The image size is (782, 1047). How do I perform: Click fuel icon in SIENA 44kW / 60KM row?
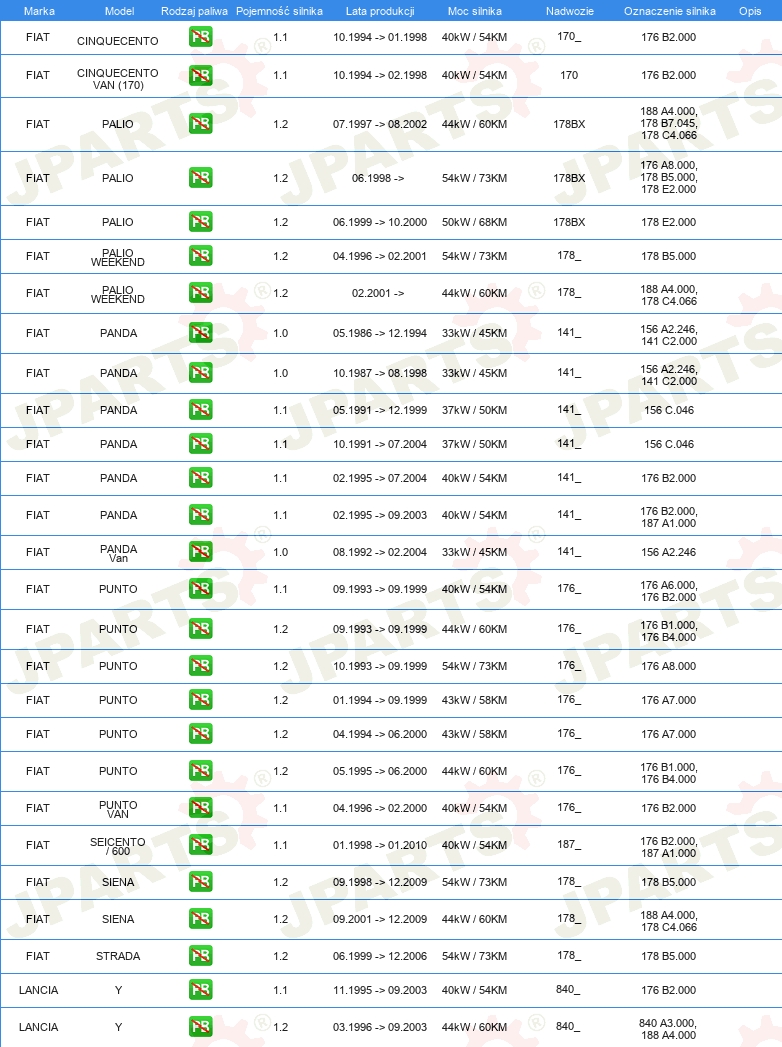[200, 919]
